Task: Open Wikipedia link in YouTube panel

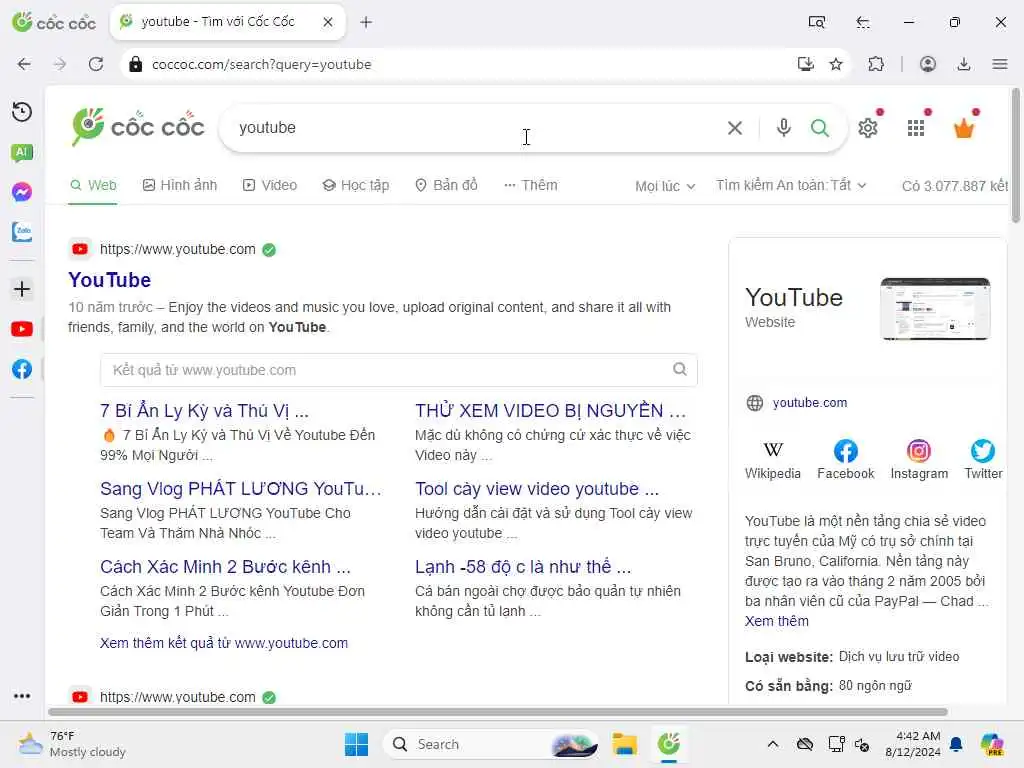Action: click(773, 460)
